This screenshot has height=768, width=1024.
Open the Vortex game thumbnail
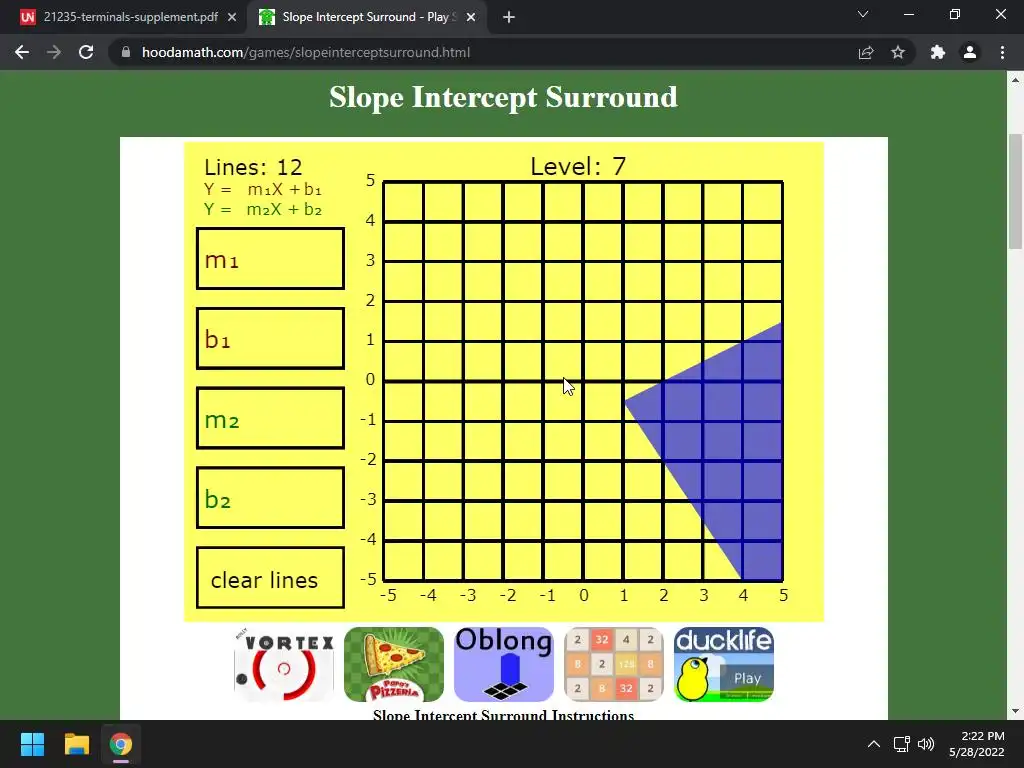point(284,665)
